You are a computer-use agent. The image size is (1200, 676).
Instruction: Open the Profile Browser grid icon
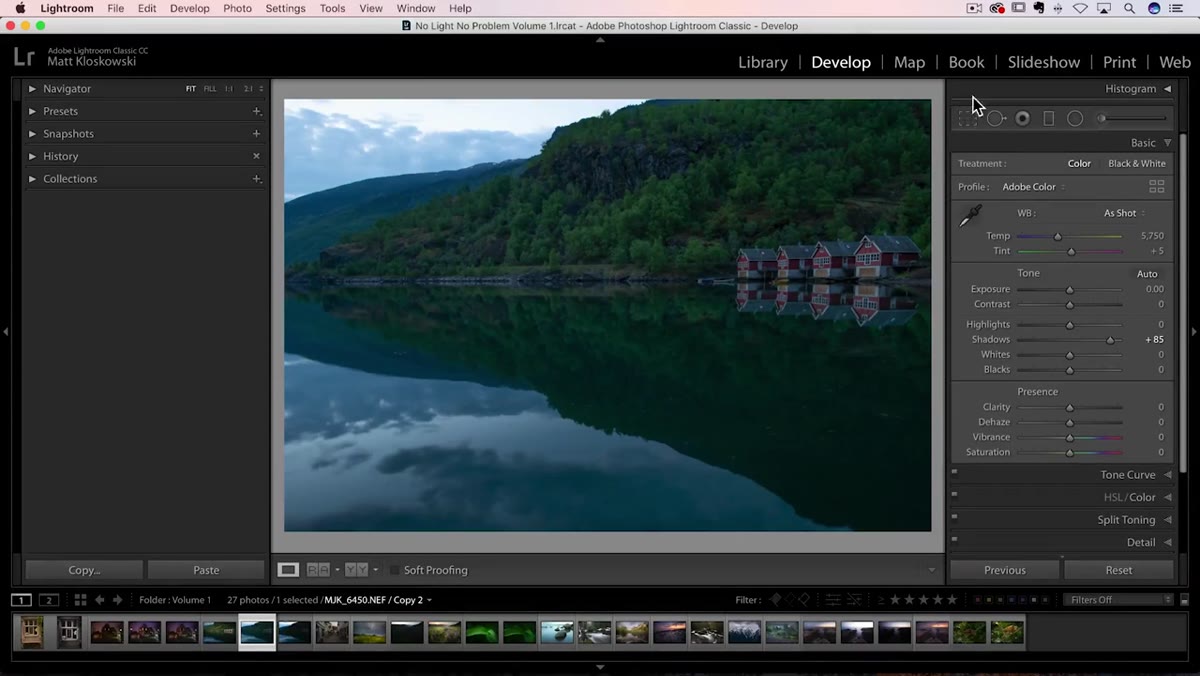1157,187
